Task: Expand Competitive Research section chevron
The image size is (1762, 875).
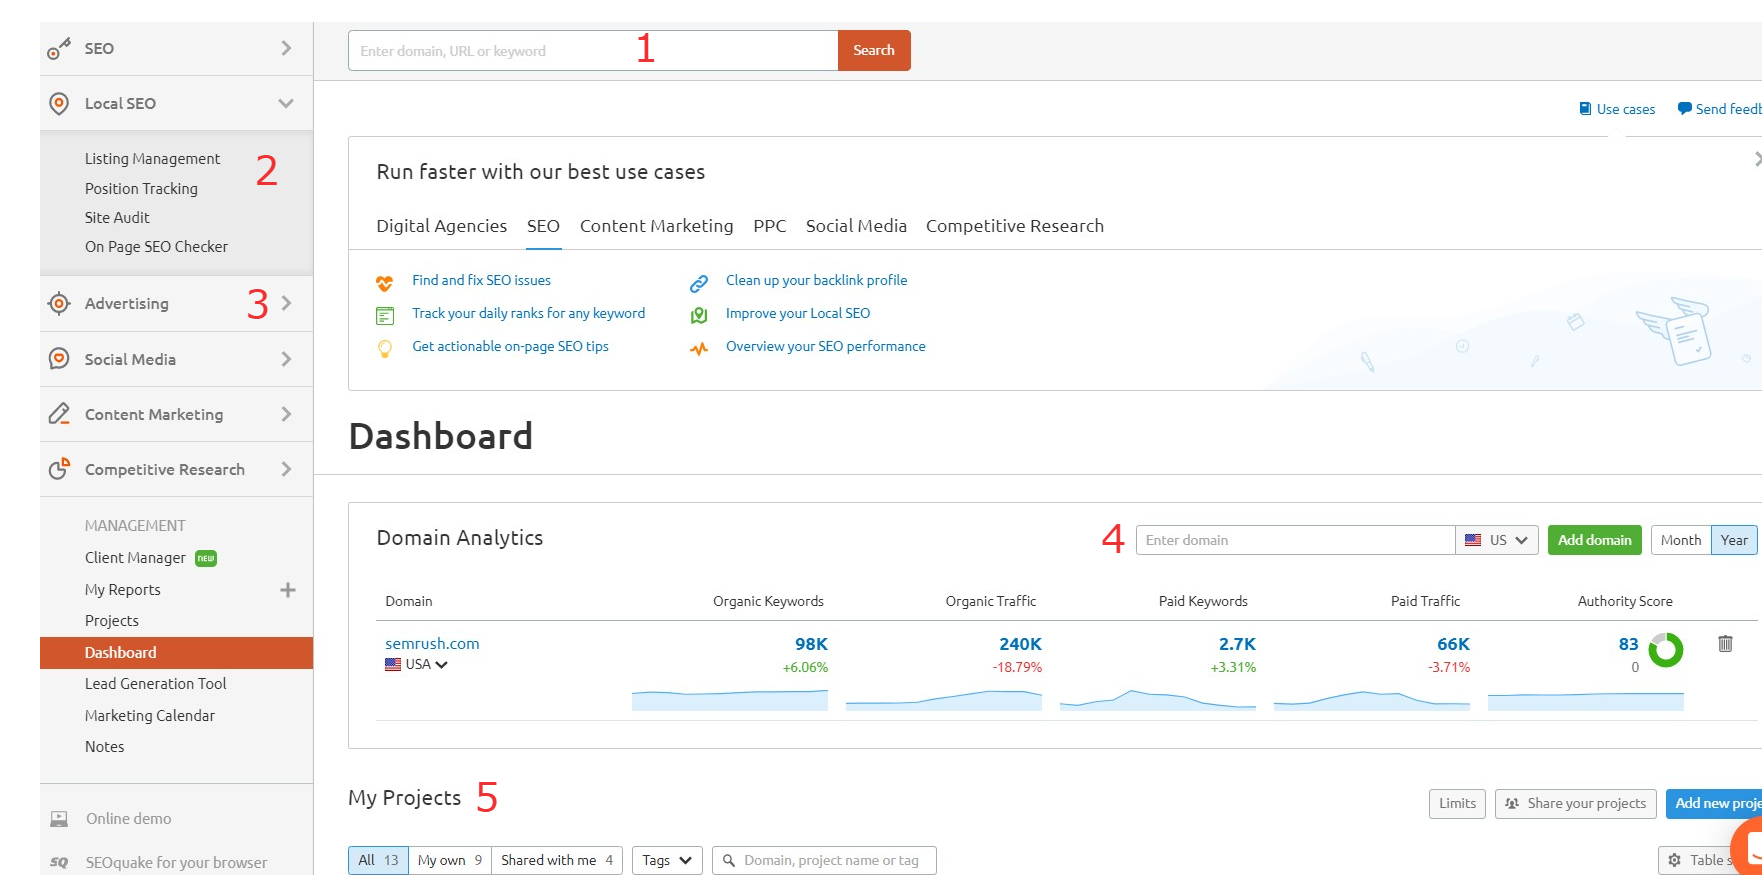Action: pos(287,469)
